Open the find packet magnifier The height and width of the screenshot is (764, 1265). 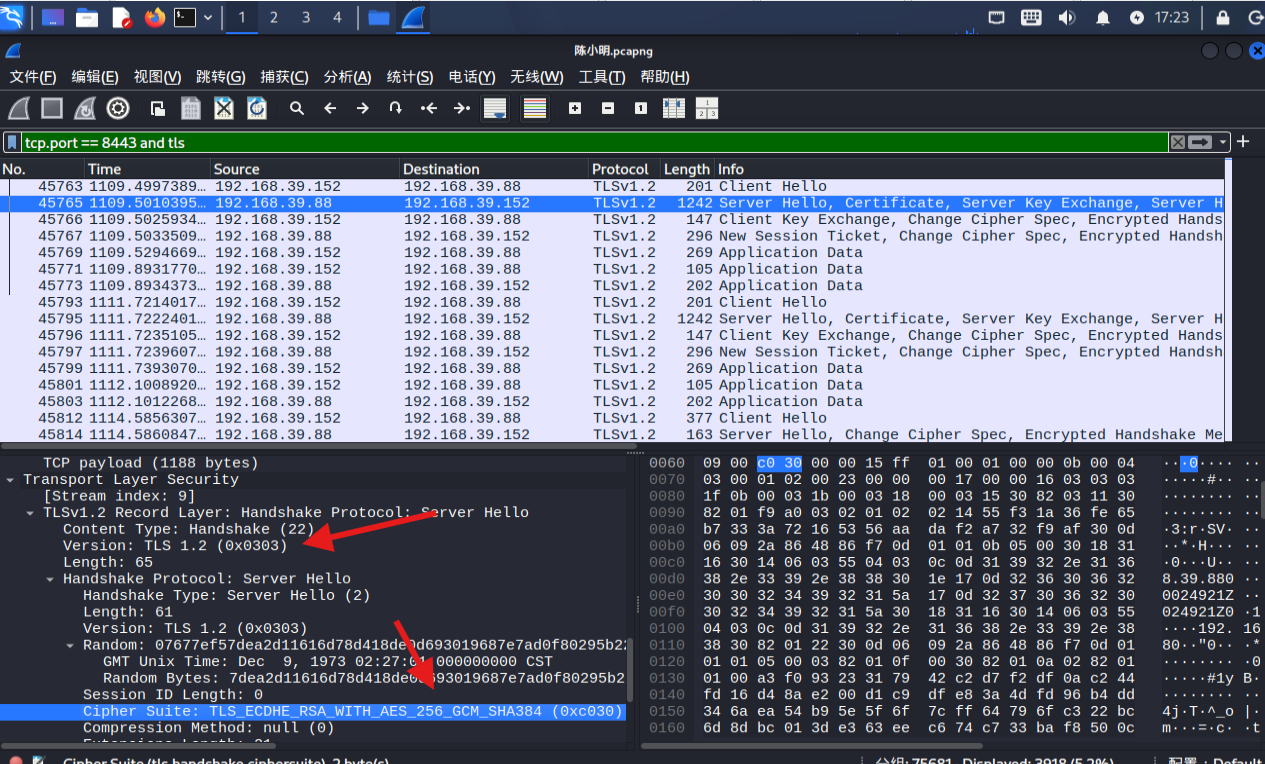coord(297,108)
